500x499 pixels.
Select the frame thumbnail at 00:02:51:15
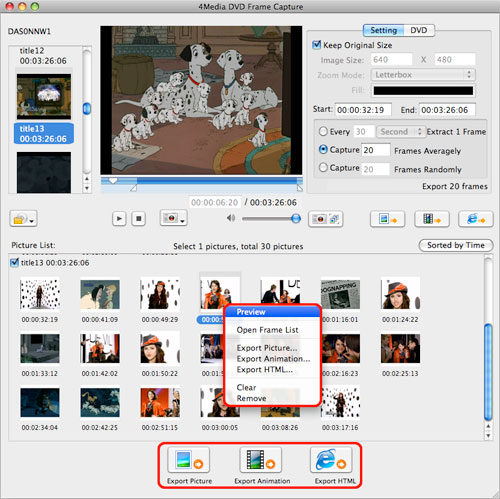tap(160, 402)
